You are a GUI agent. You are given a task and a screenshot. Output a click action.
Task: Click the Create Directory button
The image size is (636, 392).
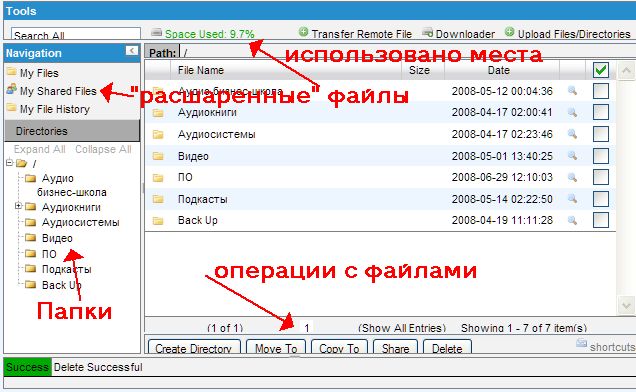pyautogui.click(x=194, y=348)
